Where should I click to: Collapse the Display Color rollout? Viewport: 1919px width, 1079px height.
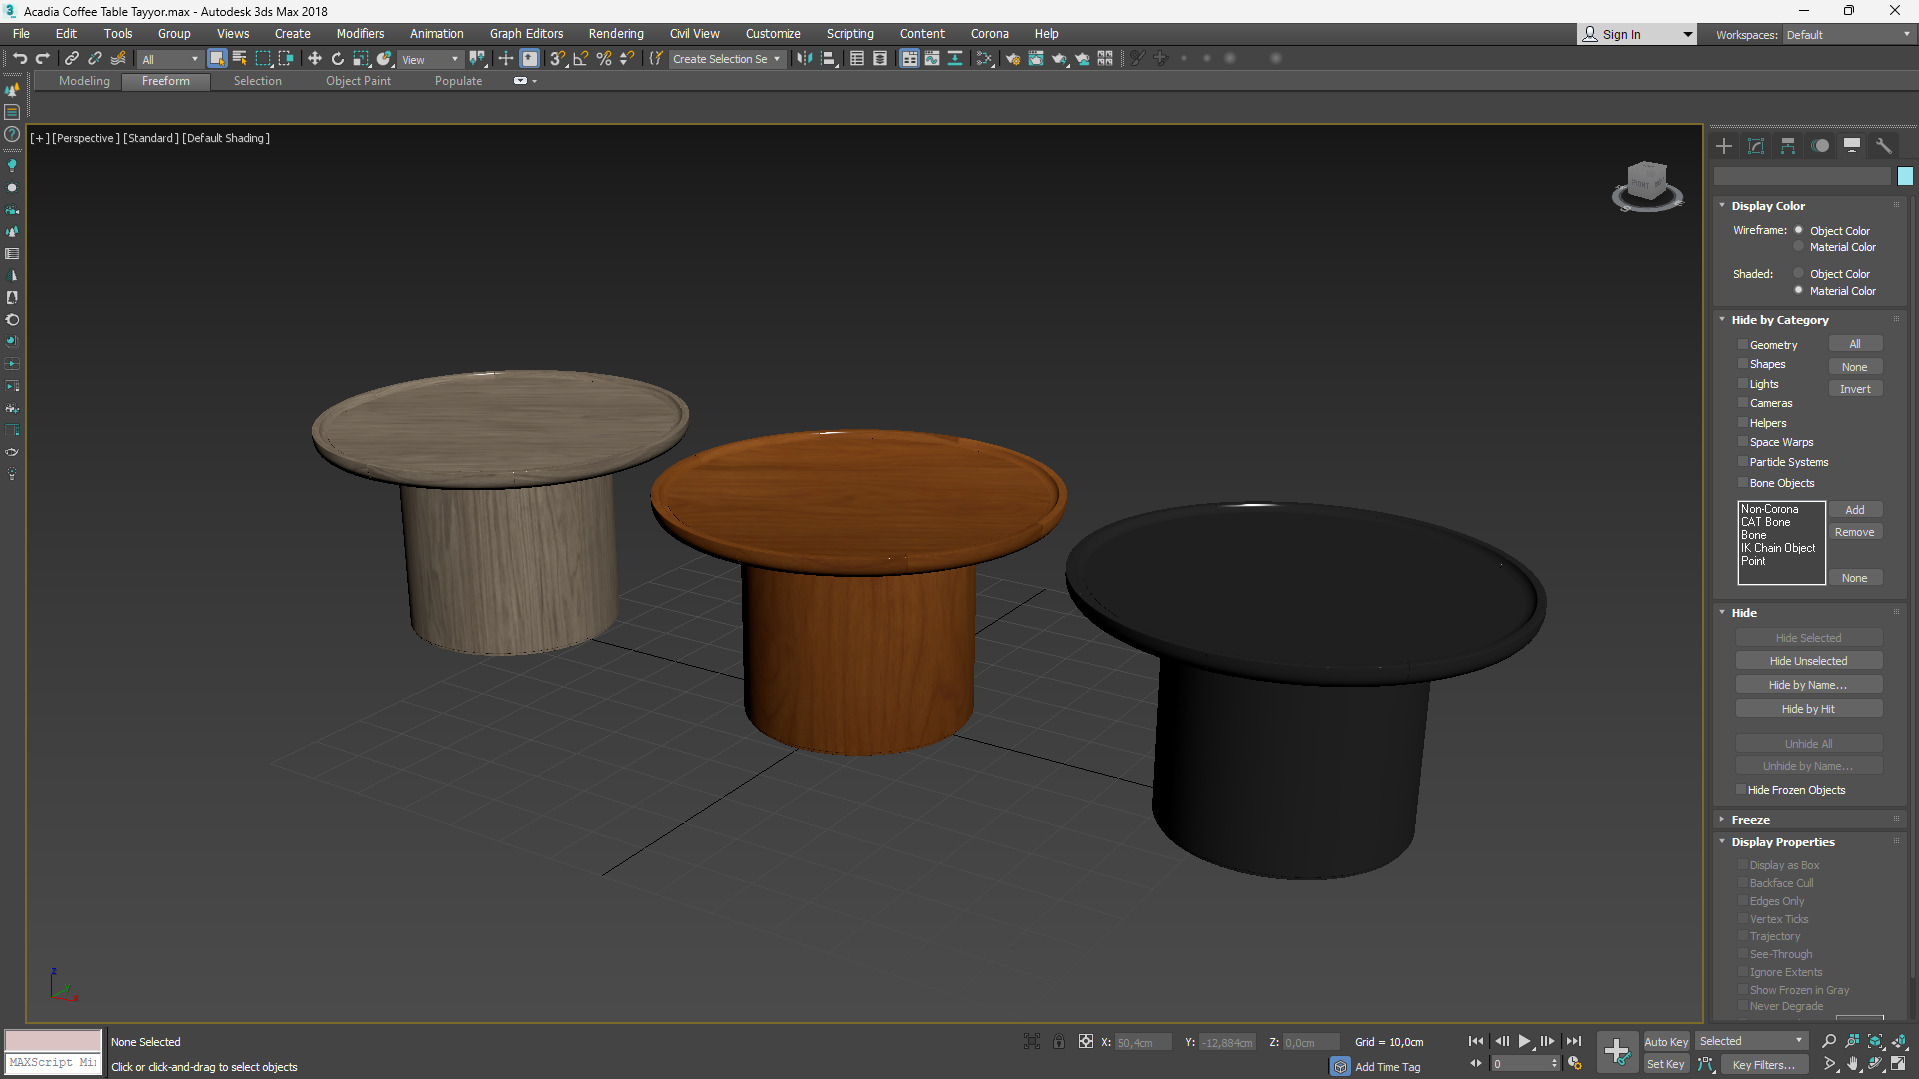(1722, 205)
